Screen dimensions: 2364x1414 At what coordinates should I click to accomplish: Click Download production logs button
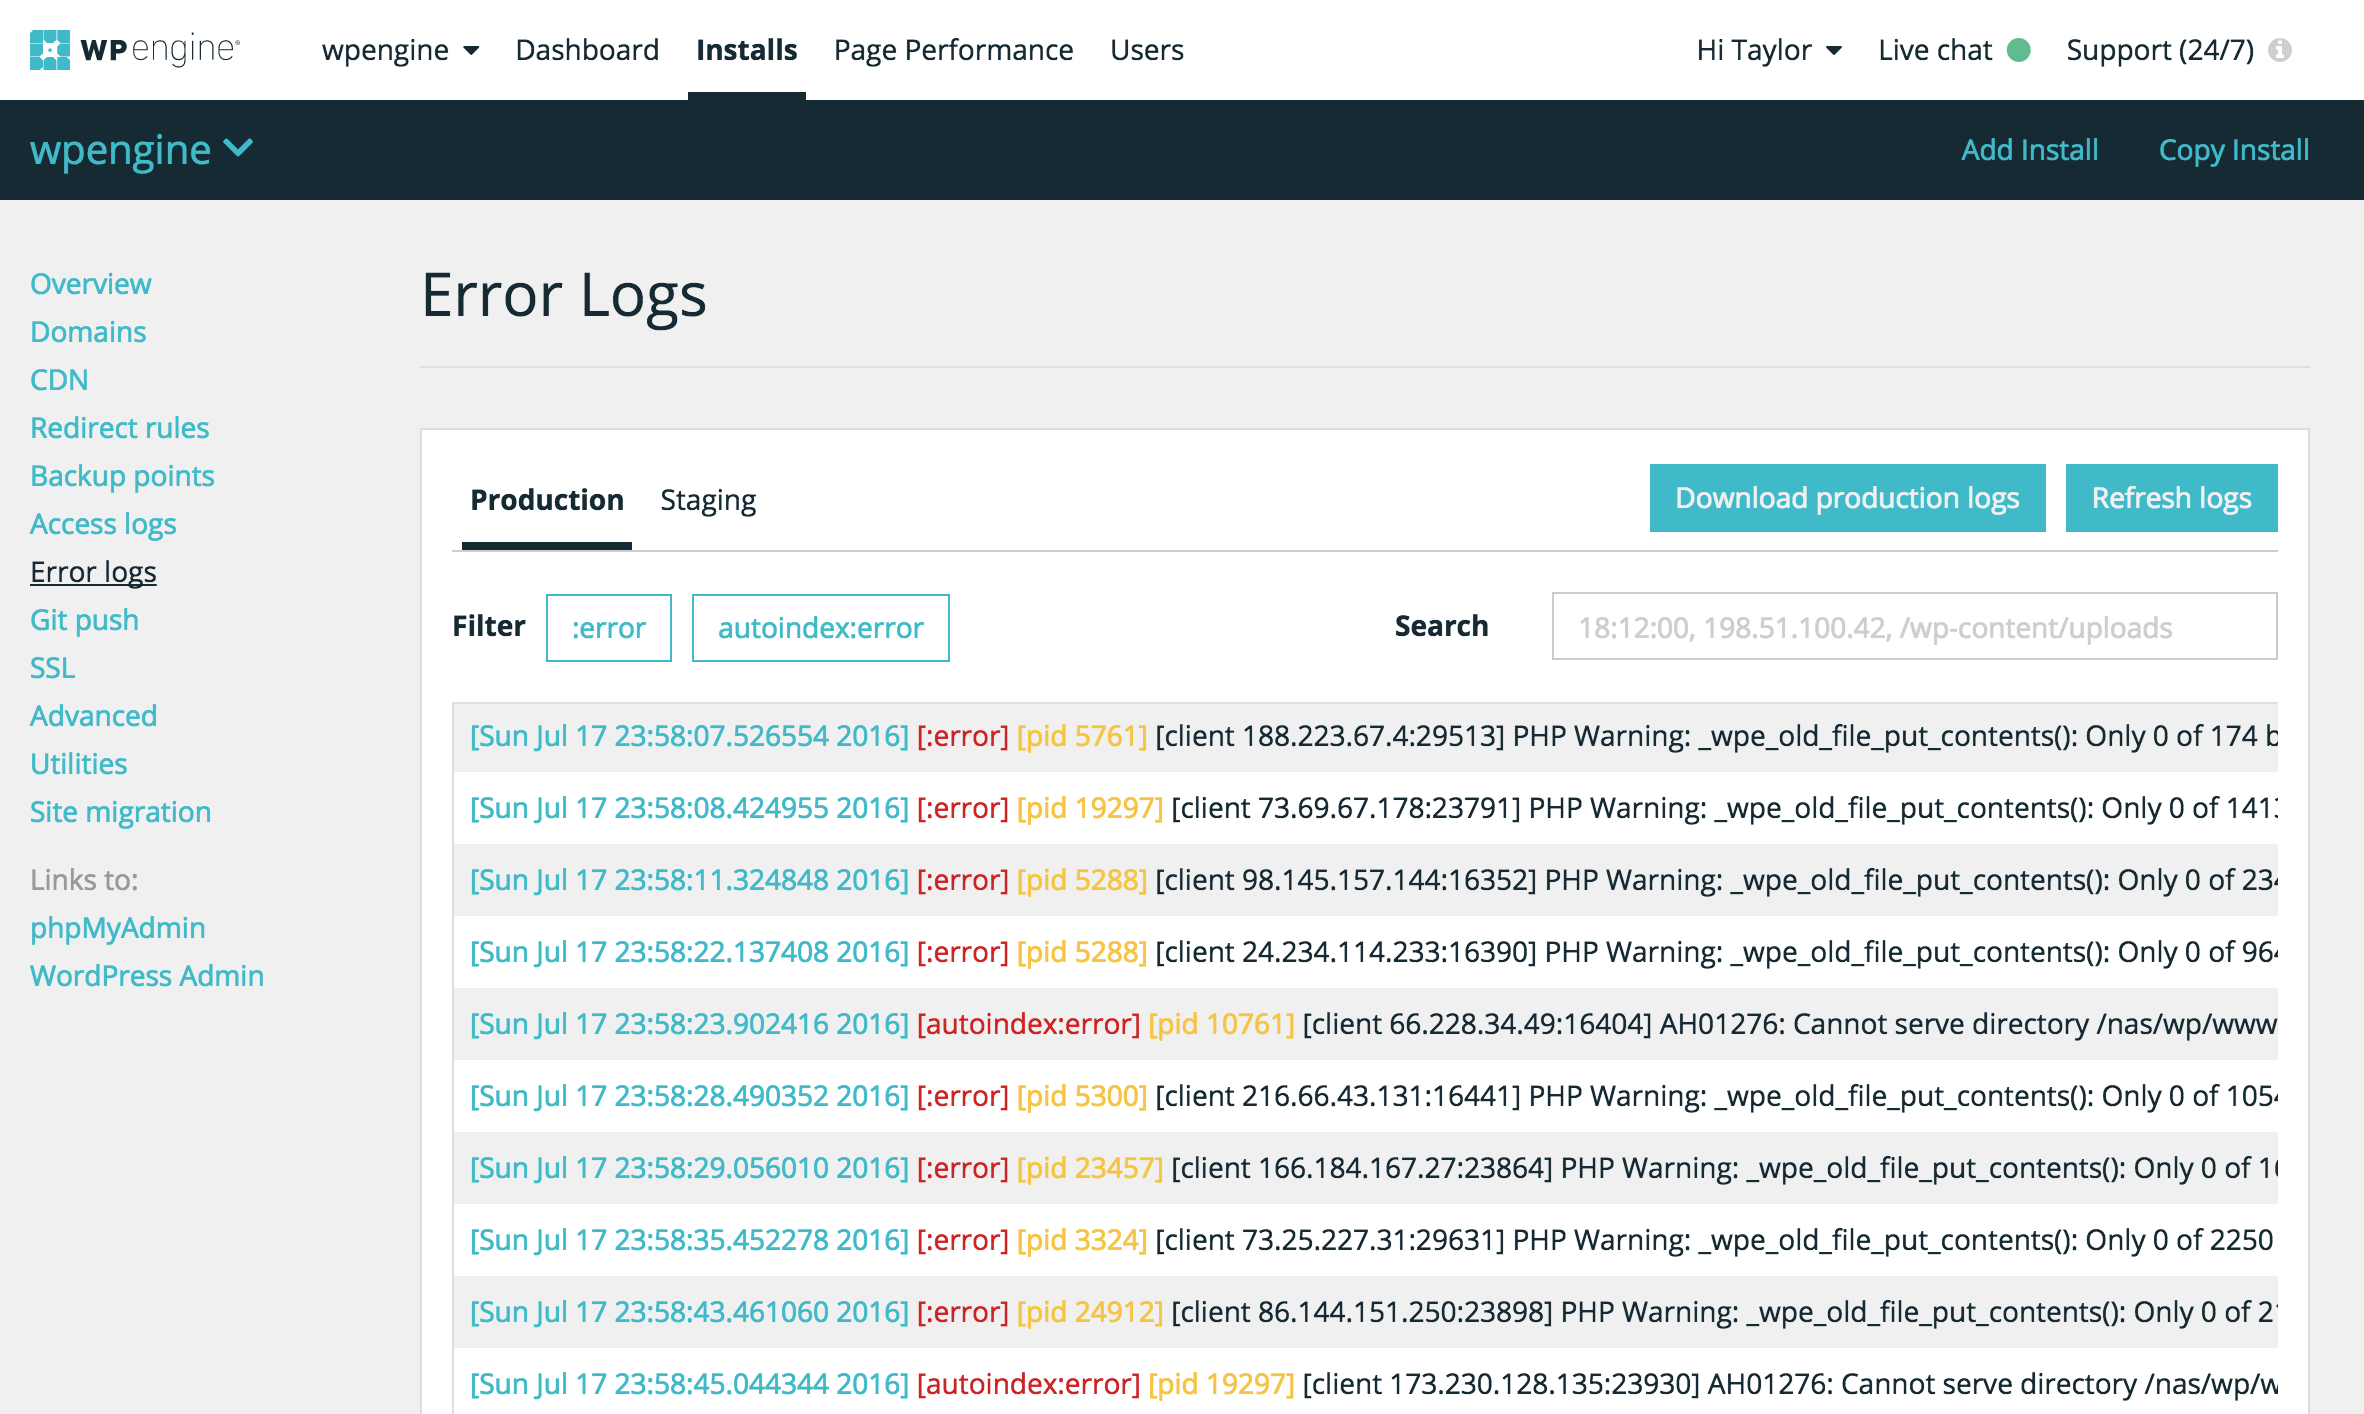tap(1847, 498)
